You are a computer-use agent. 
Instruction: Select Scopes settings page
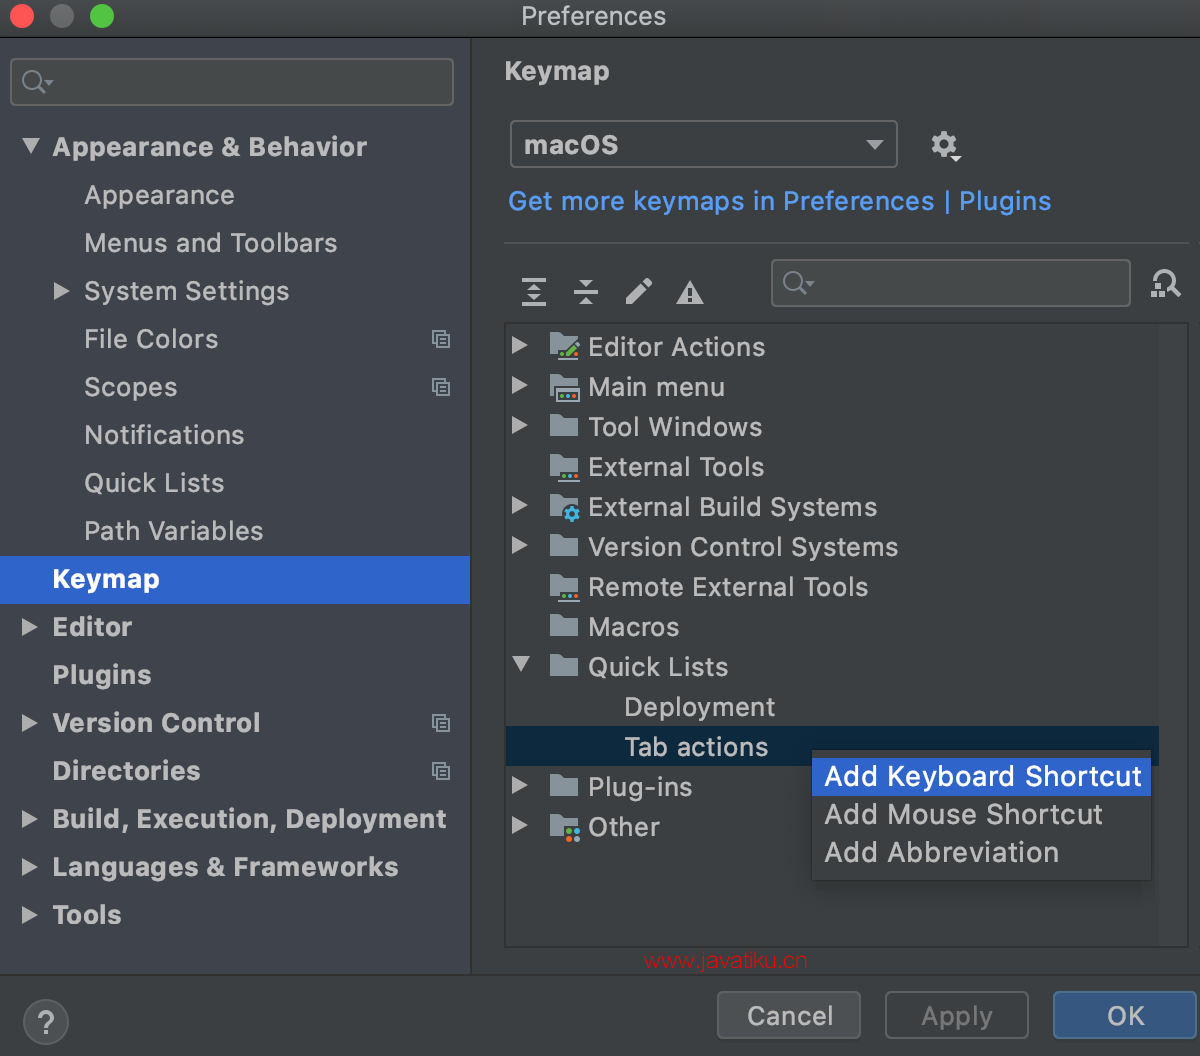(x=131, y=387)
